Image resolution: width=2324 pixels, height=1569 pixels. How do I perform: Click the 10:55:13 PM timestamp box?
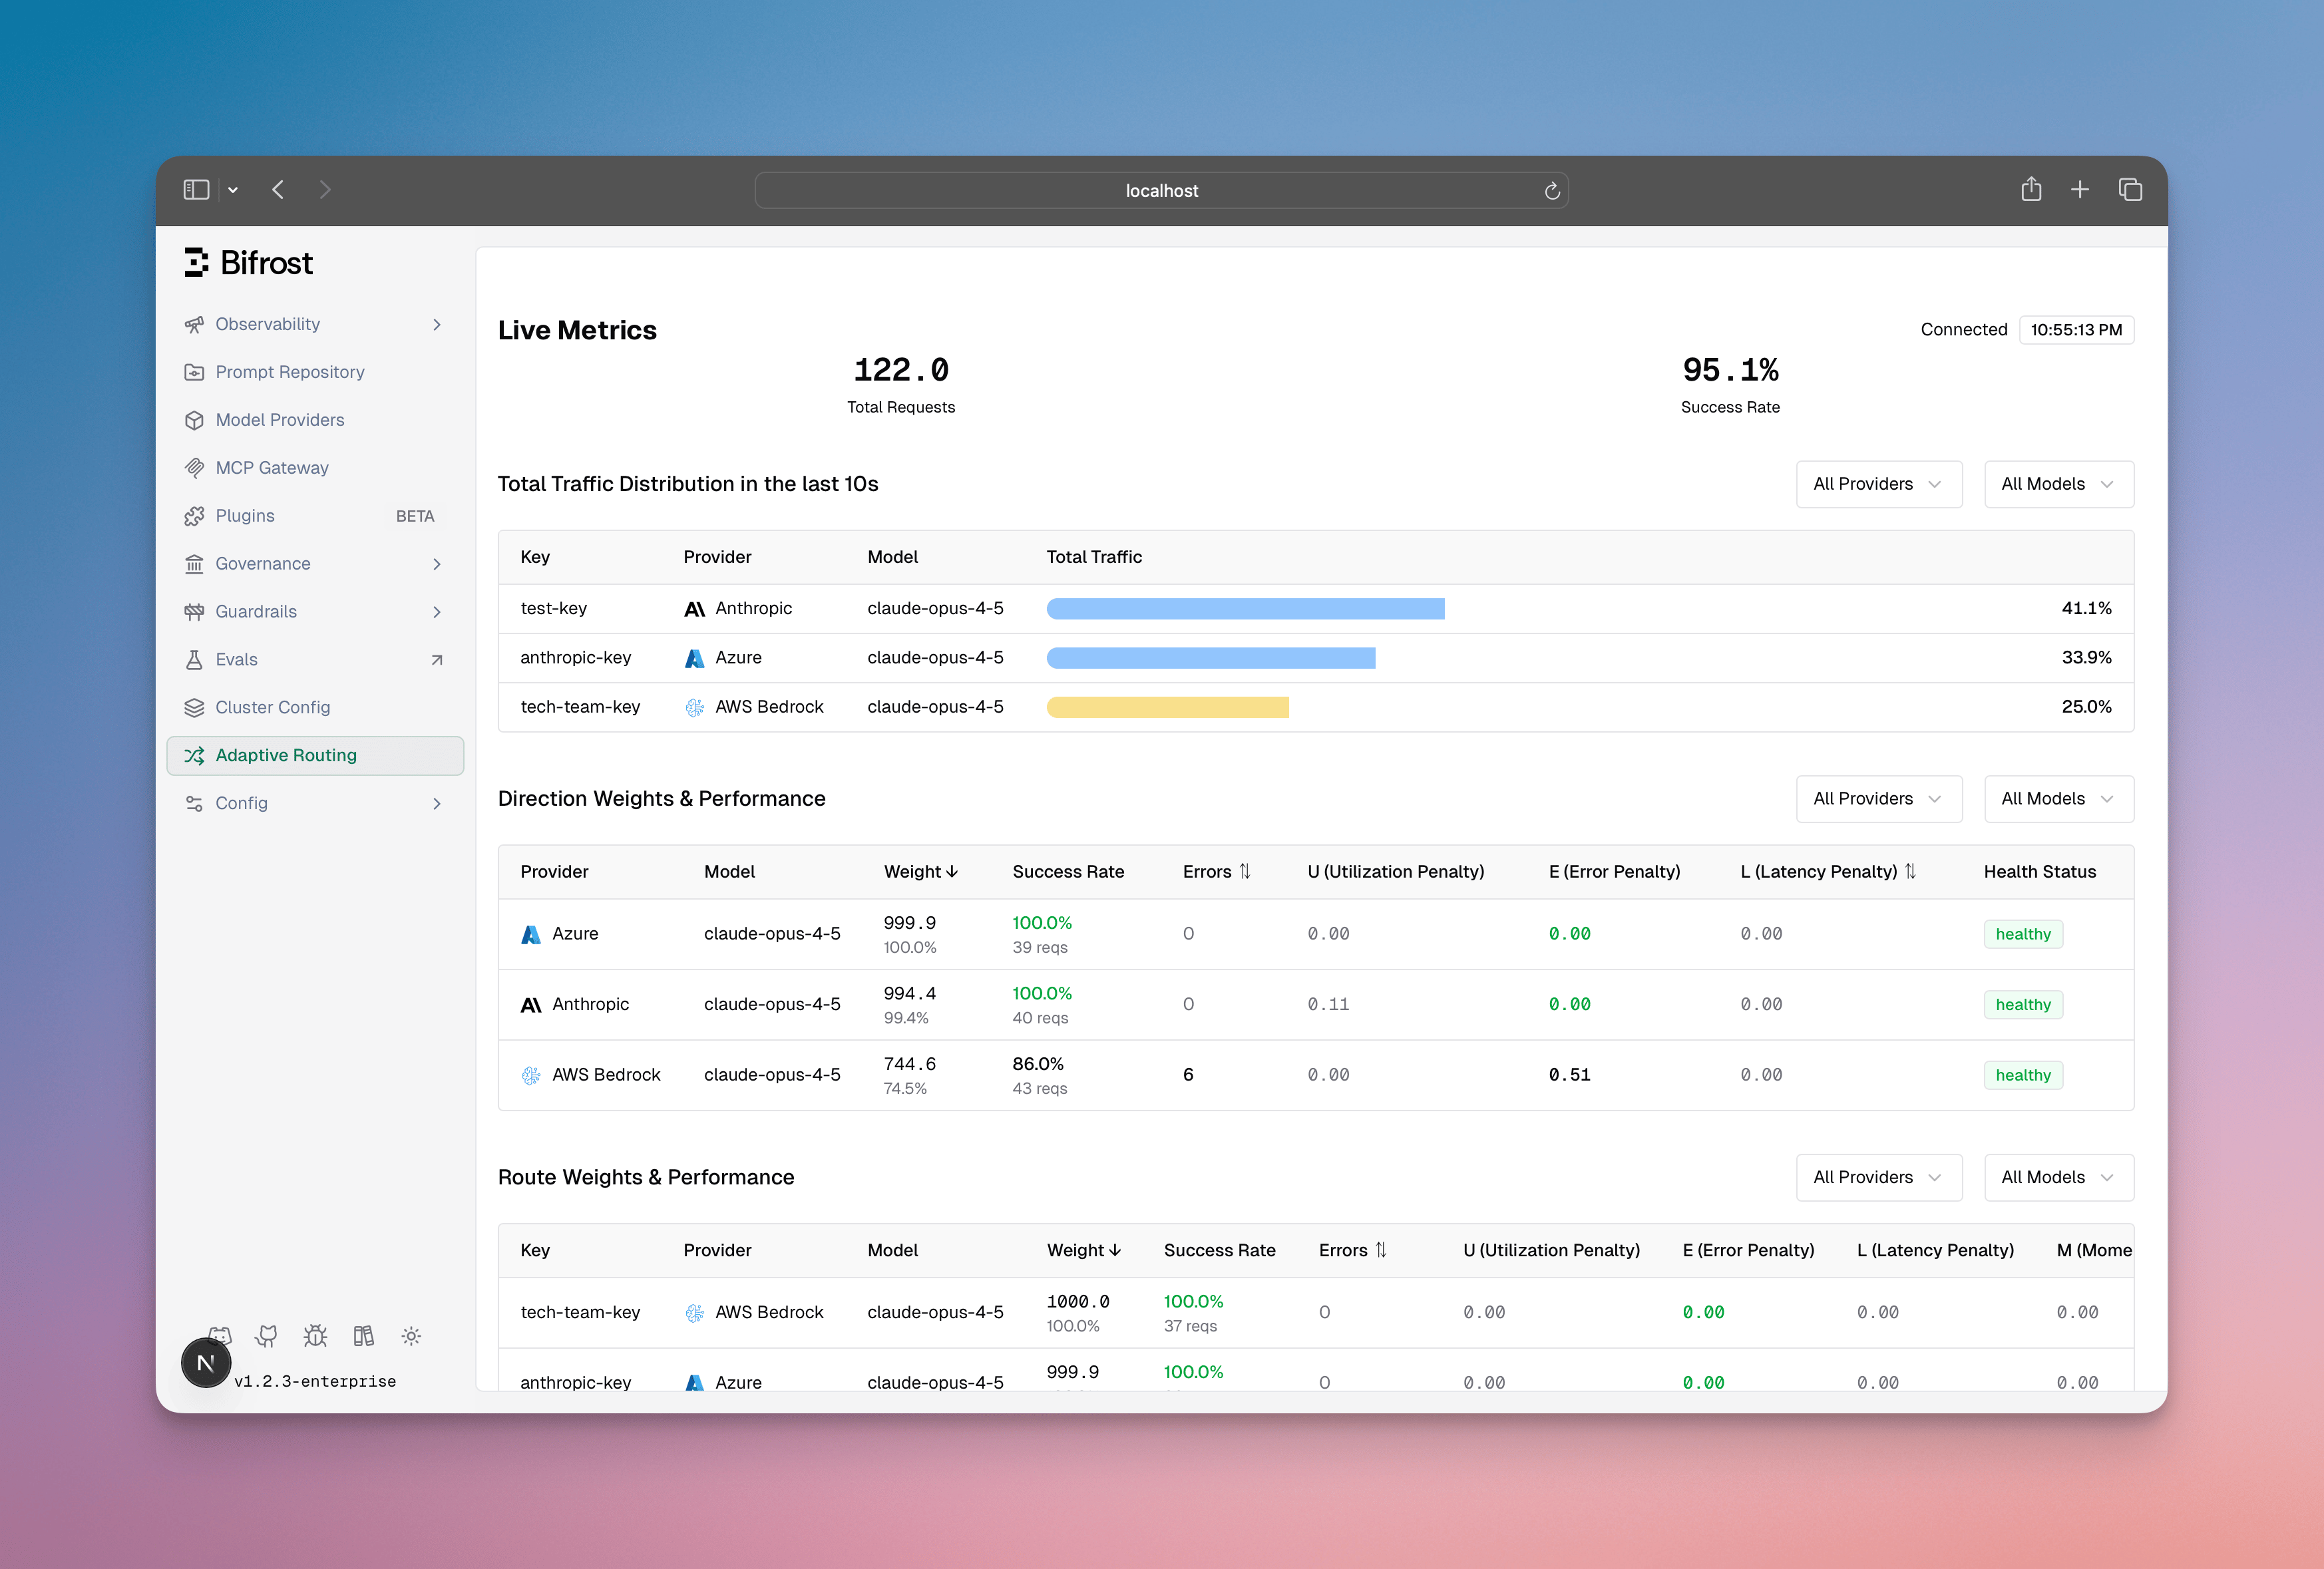pyautogui.click(x=2076, y=330)
